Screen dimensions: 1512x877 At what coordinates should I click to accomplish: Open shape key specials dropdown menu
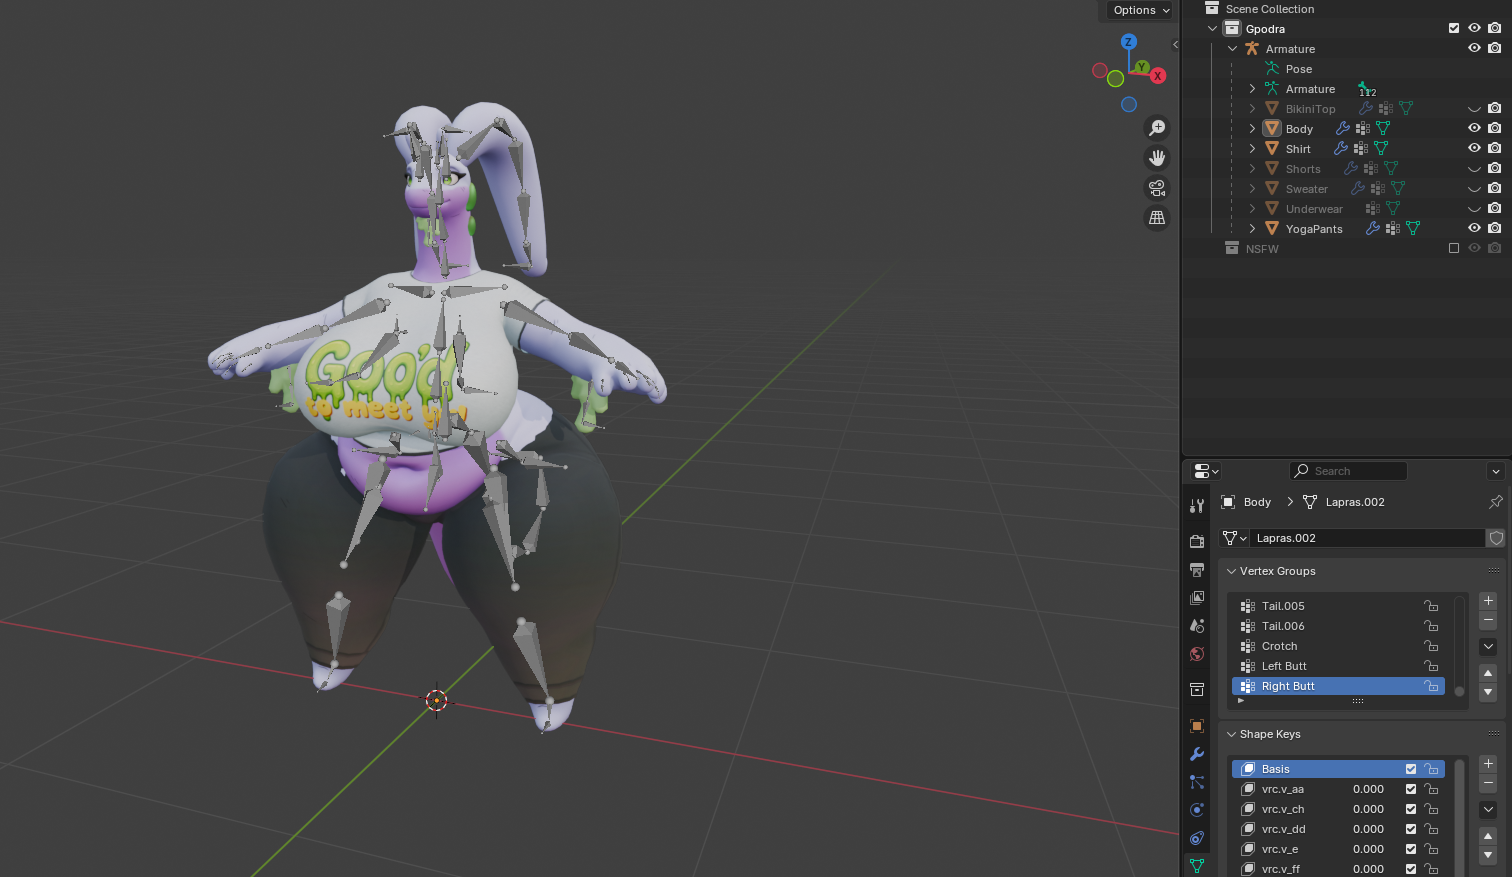pos(1488,809)
